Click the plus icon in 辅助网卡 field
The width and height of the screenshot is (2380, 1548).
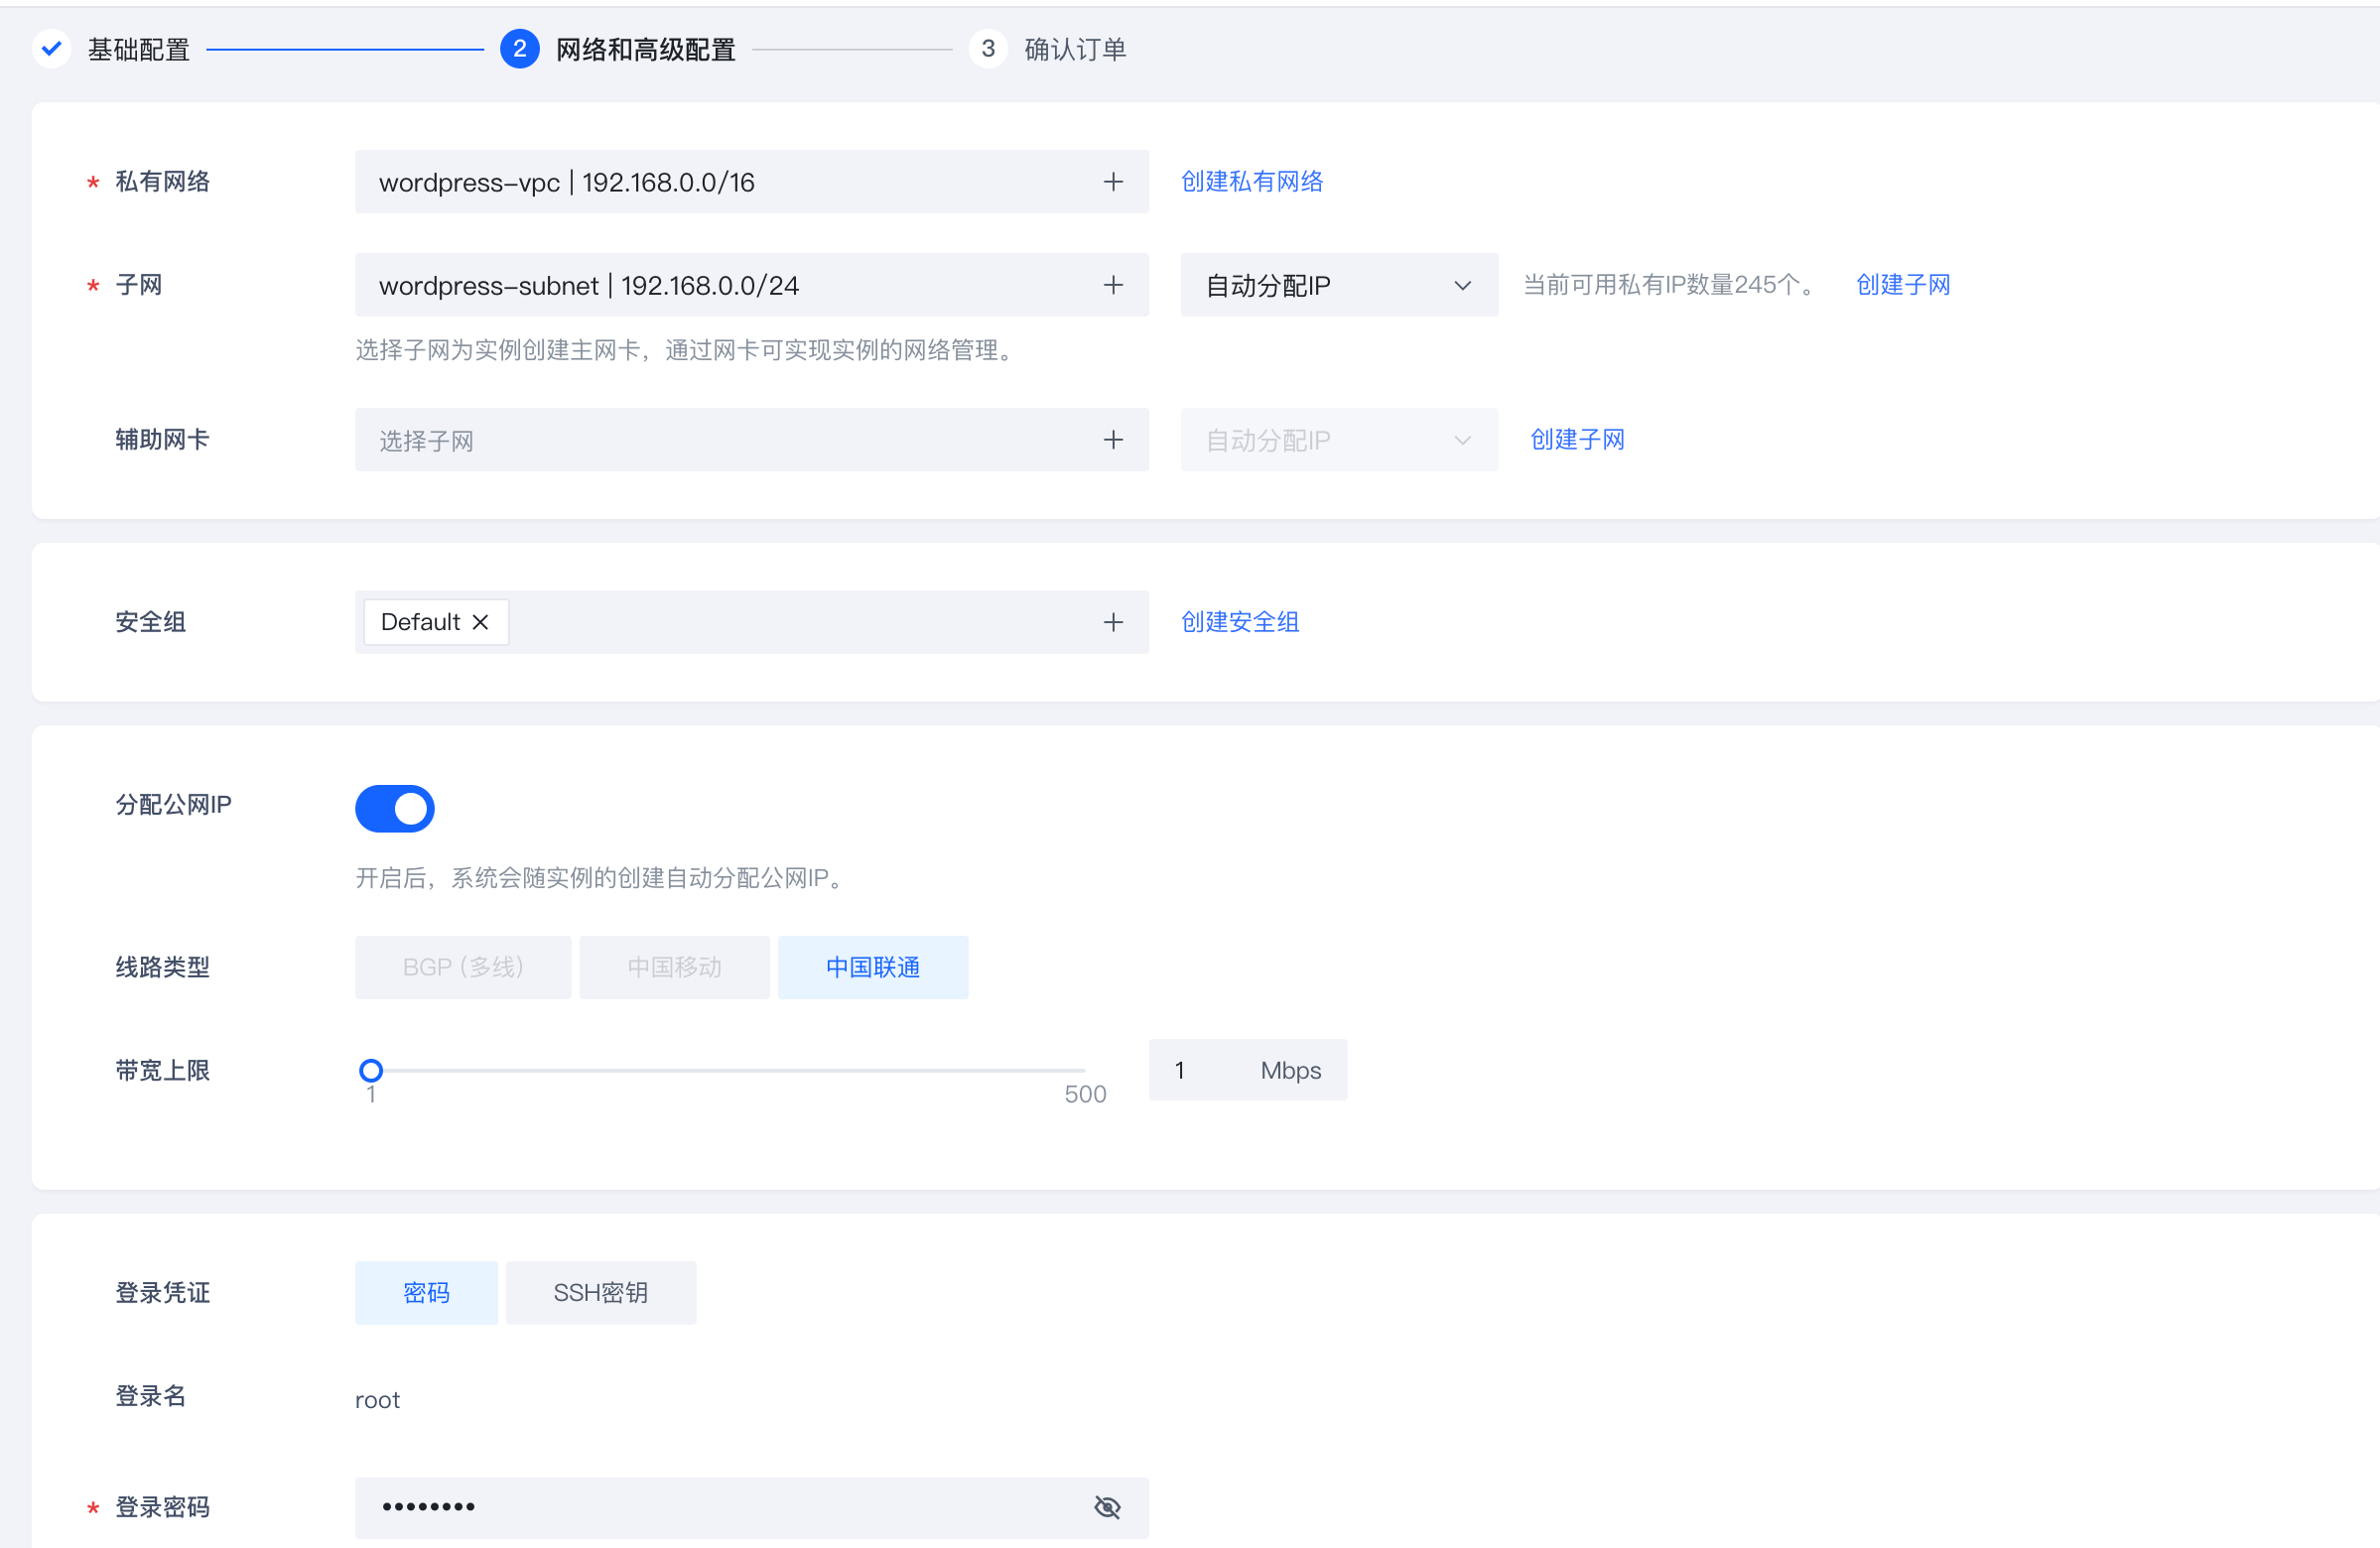tap(1112, 440)
